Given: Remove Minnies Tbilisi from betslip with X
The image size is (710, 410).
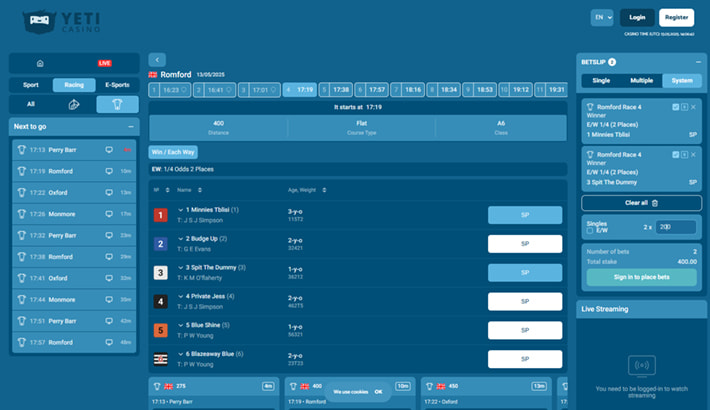Looking at the screenshot, I should [x=693, y=107].
